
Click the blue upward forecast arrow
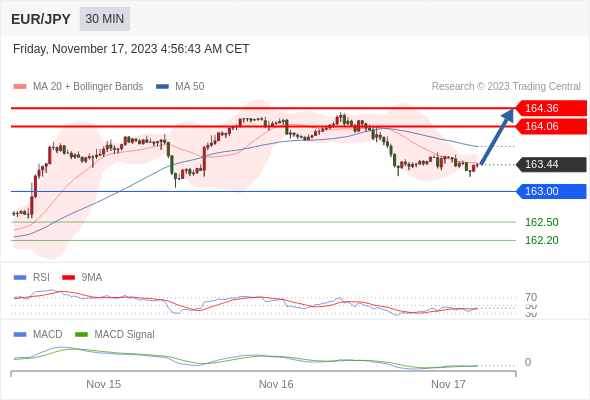(497, 136)
